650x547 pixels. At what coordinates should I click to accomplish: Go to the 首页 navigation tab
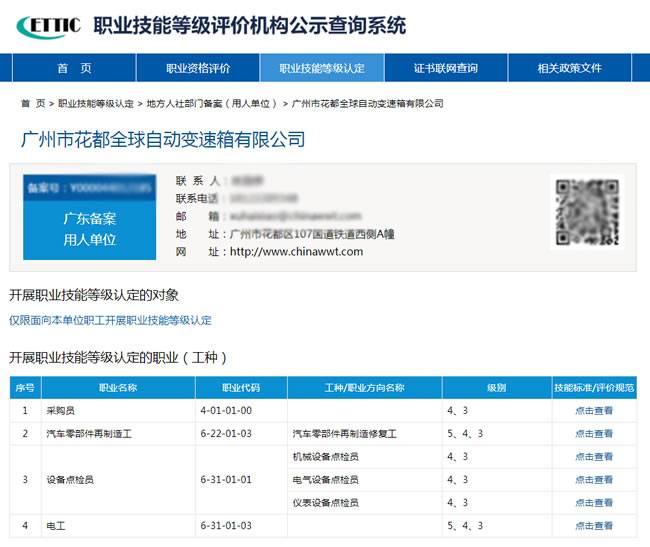[74, 68]
